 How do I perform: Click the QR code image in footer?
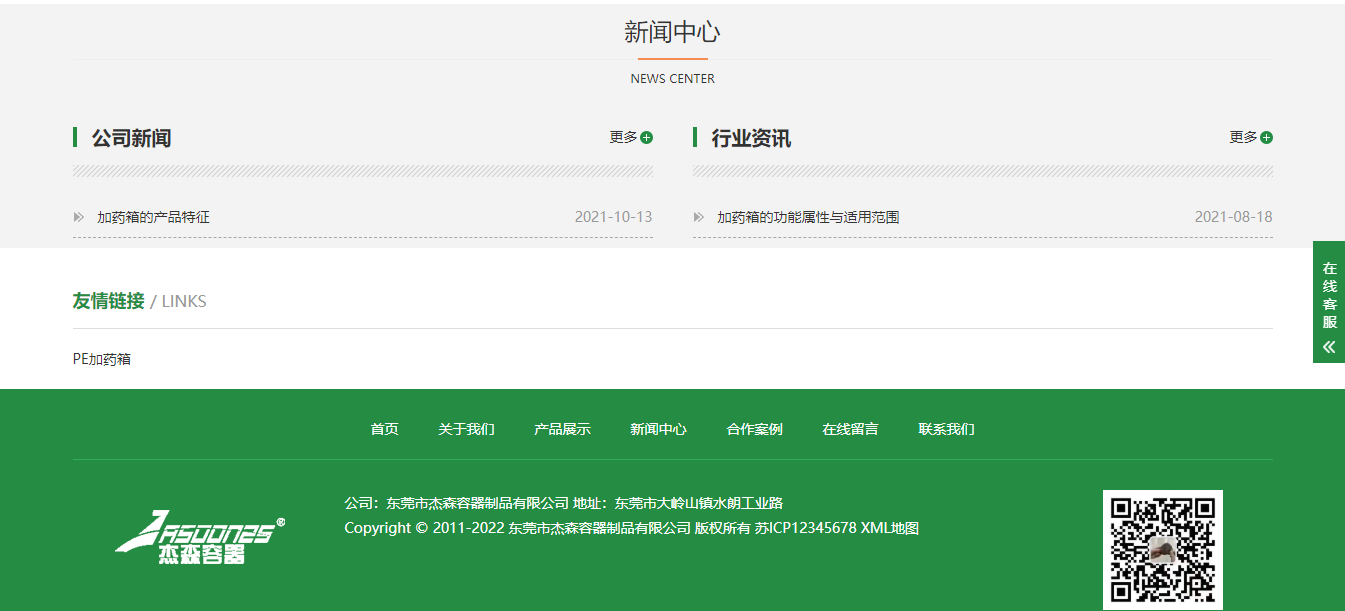1162,549
